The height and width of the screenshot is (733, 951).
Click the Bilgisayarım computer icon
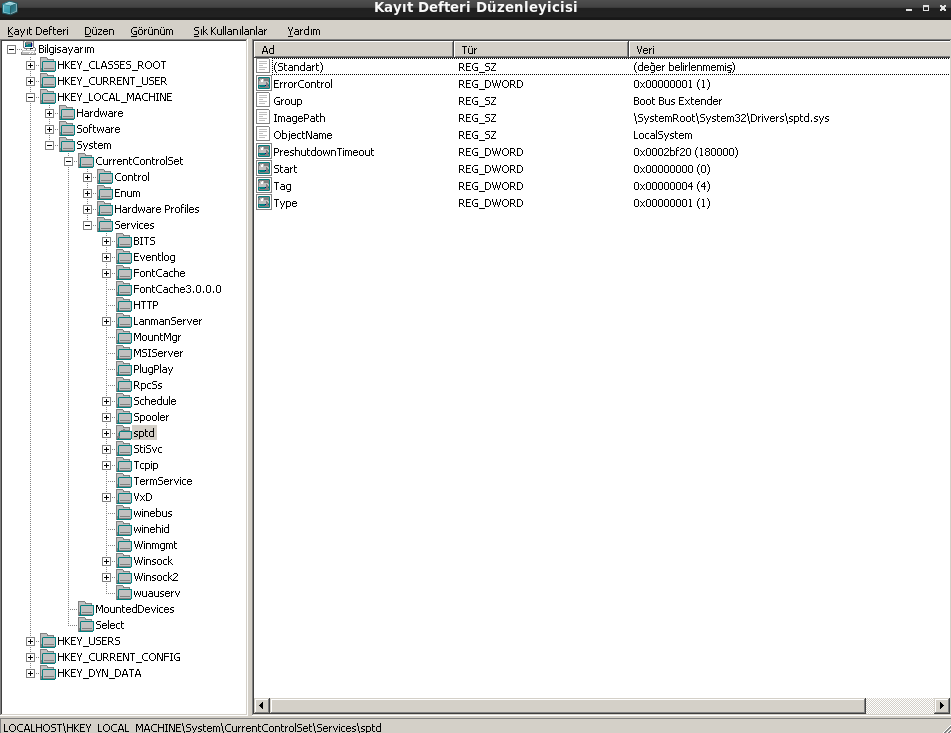click(x=29, y=49)
